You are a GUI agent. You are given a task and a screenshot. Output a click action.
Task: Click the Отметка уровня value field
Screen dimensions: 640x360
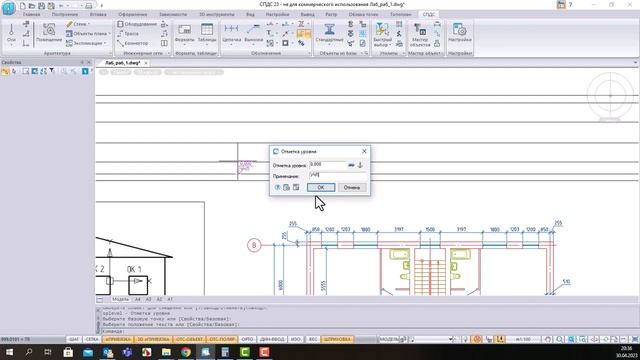(x=327, y=165)
